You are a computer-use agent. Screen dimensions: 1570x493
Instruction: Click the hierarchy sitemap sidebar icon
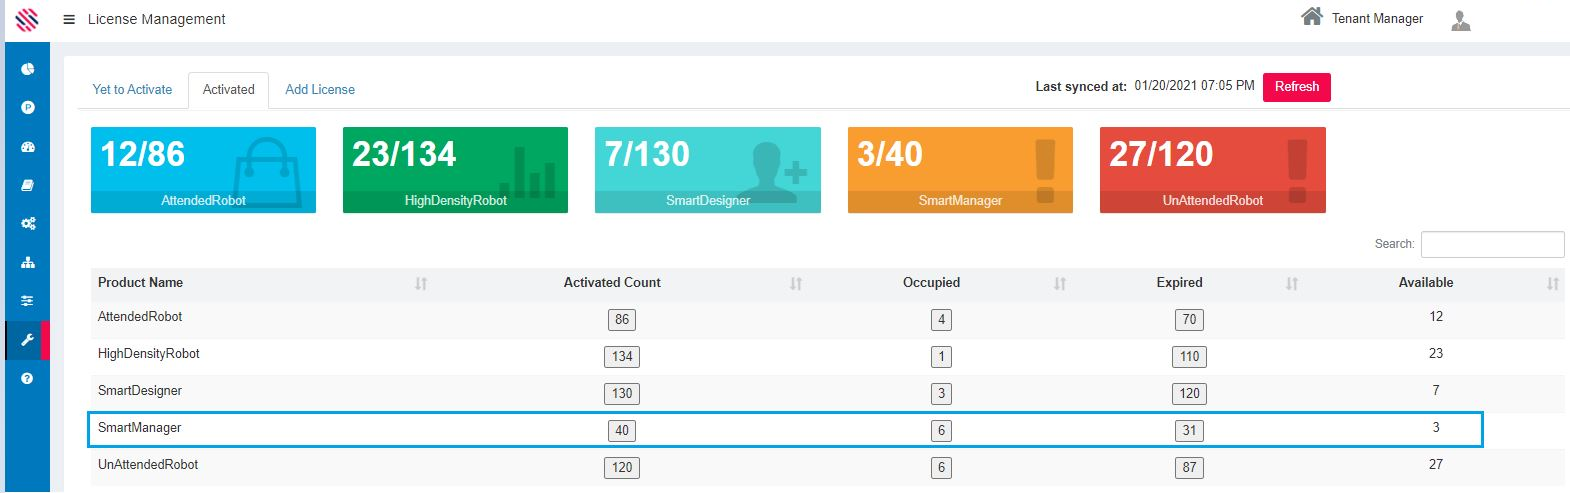28,263
